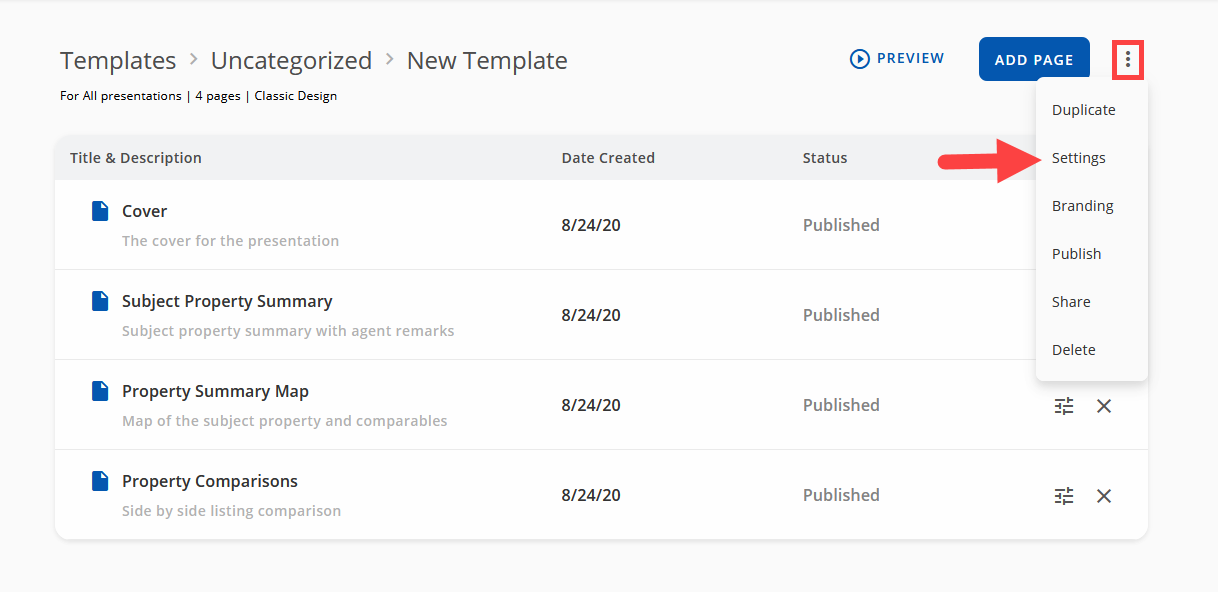Screen dimensions: 1218x592
Task: Go to Templates breadcrumb link
Action: (118, 61)
